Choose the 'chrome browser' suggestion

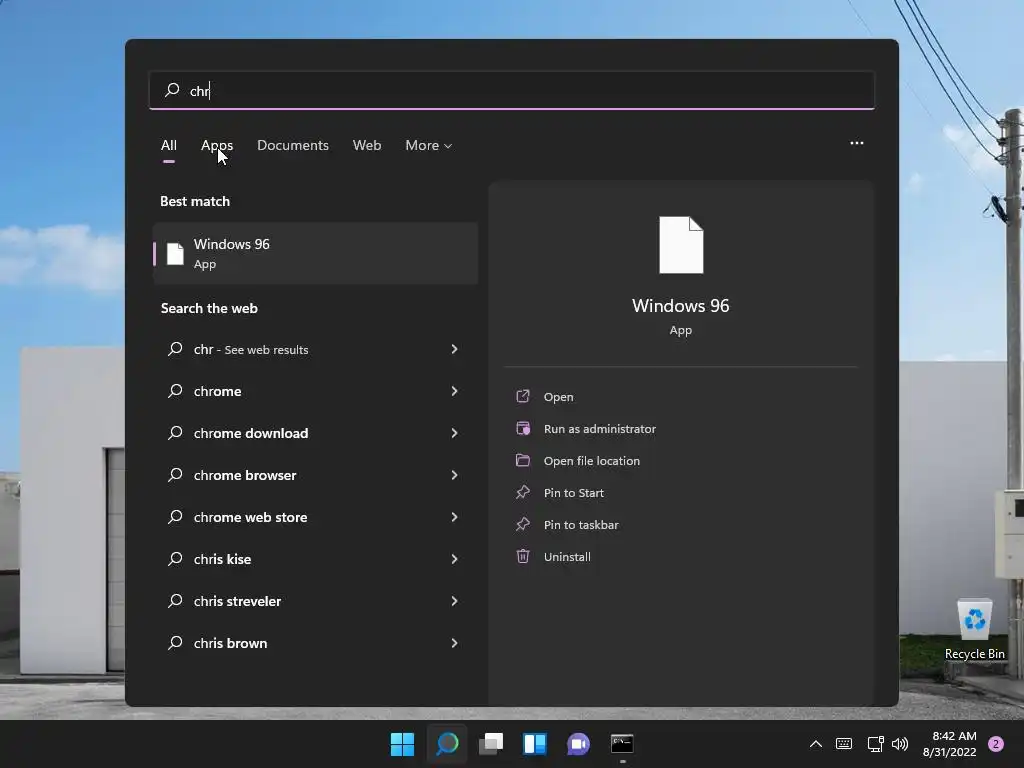[x=315, y=475]
